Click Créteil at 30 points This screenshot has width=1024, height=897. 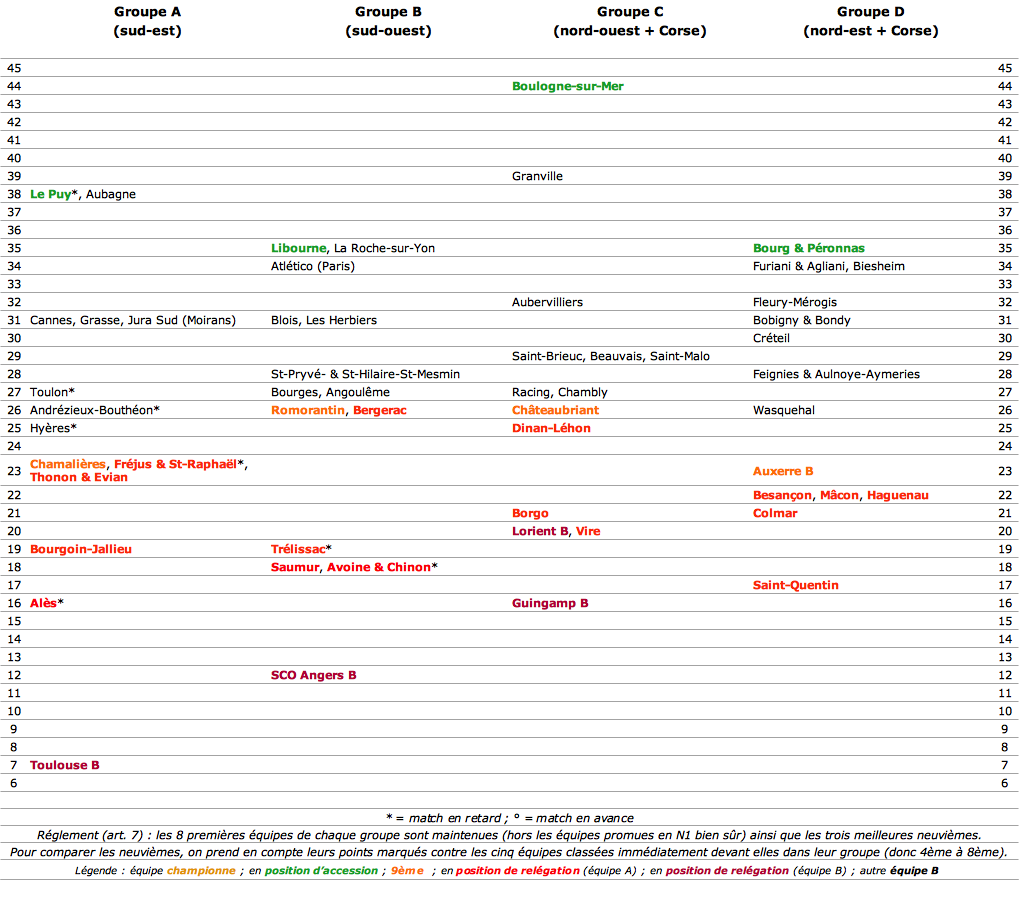tap(771, 338)
